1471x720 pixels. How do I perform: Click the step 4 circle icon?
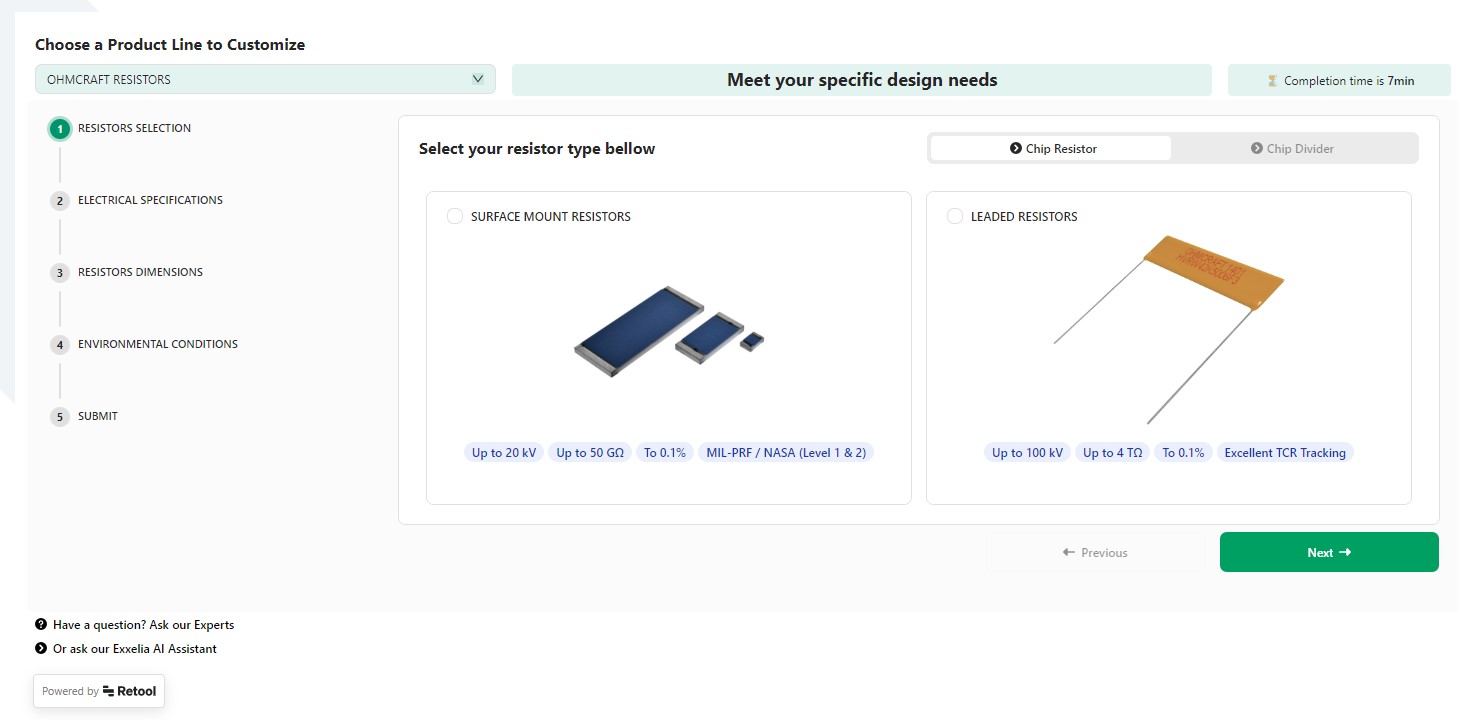click(60, 345)
